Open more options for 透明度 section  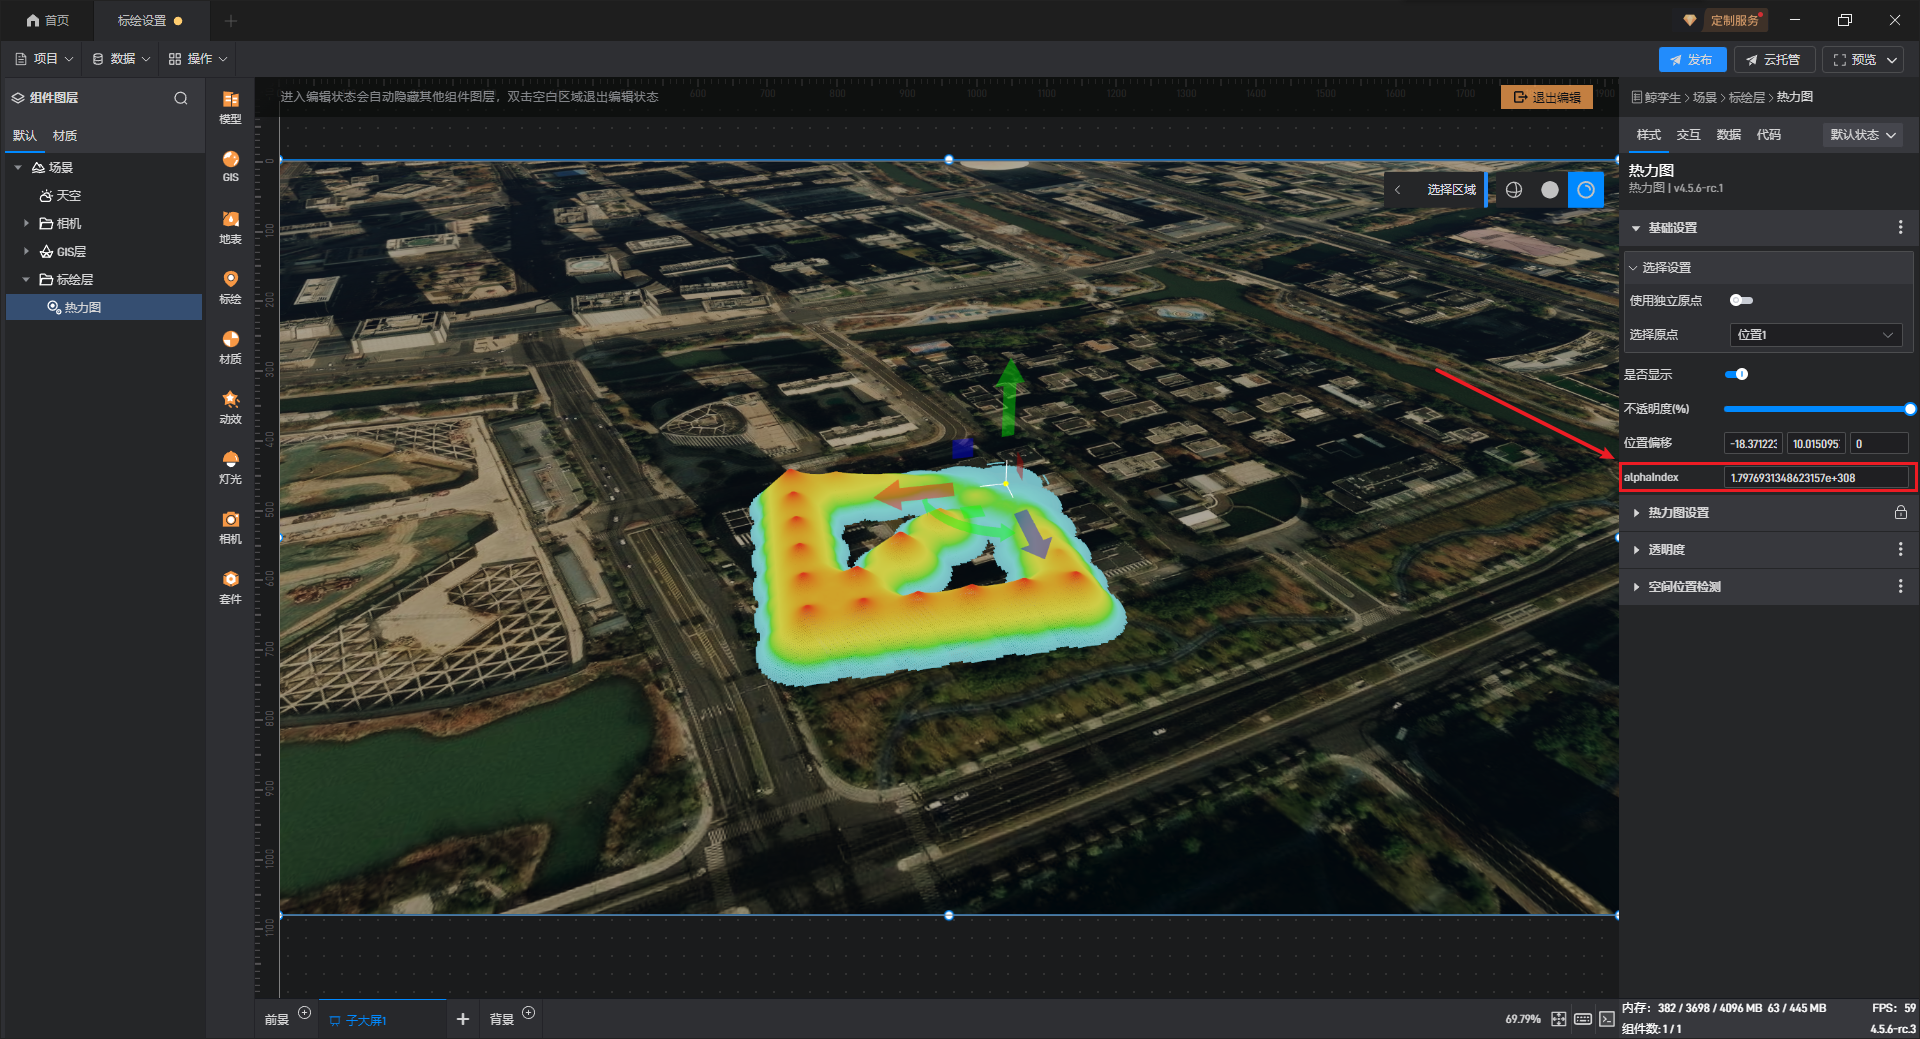pos(1900,549)
